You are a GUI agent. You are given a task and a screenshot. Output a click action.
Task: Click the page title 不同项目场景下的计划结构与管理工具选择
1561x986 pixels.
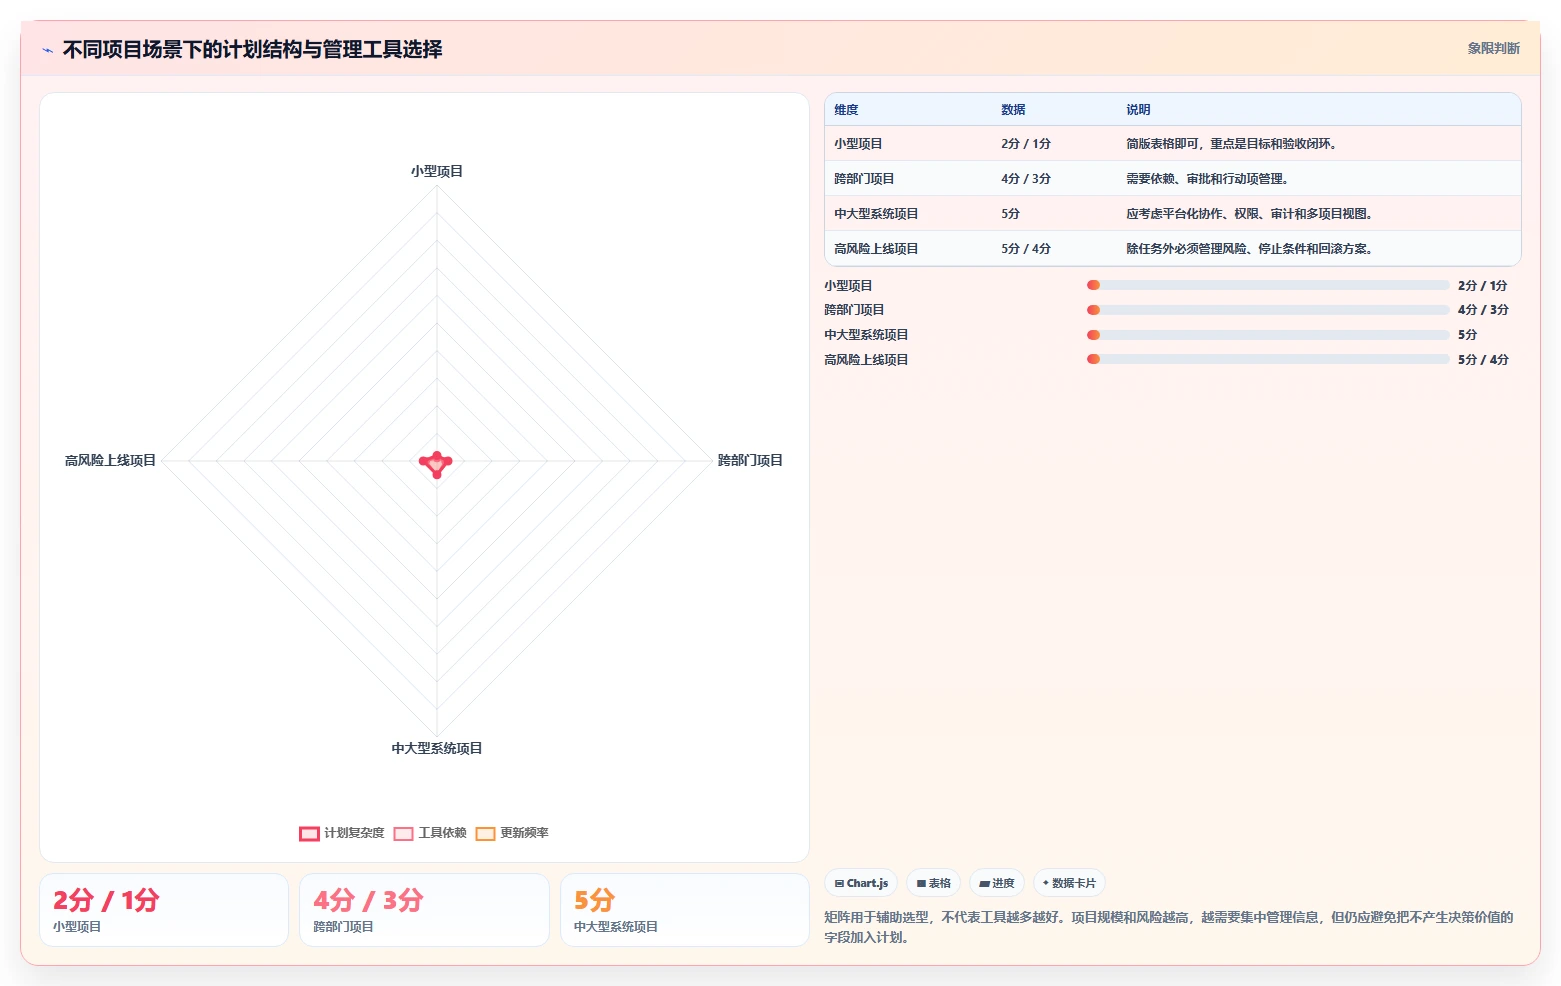[x=253, y=50]
